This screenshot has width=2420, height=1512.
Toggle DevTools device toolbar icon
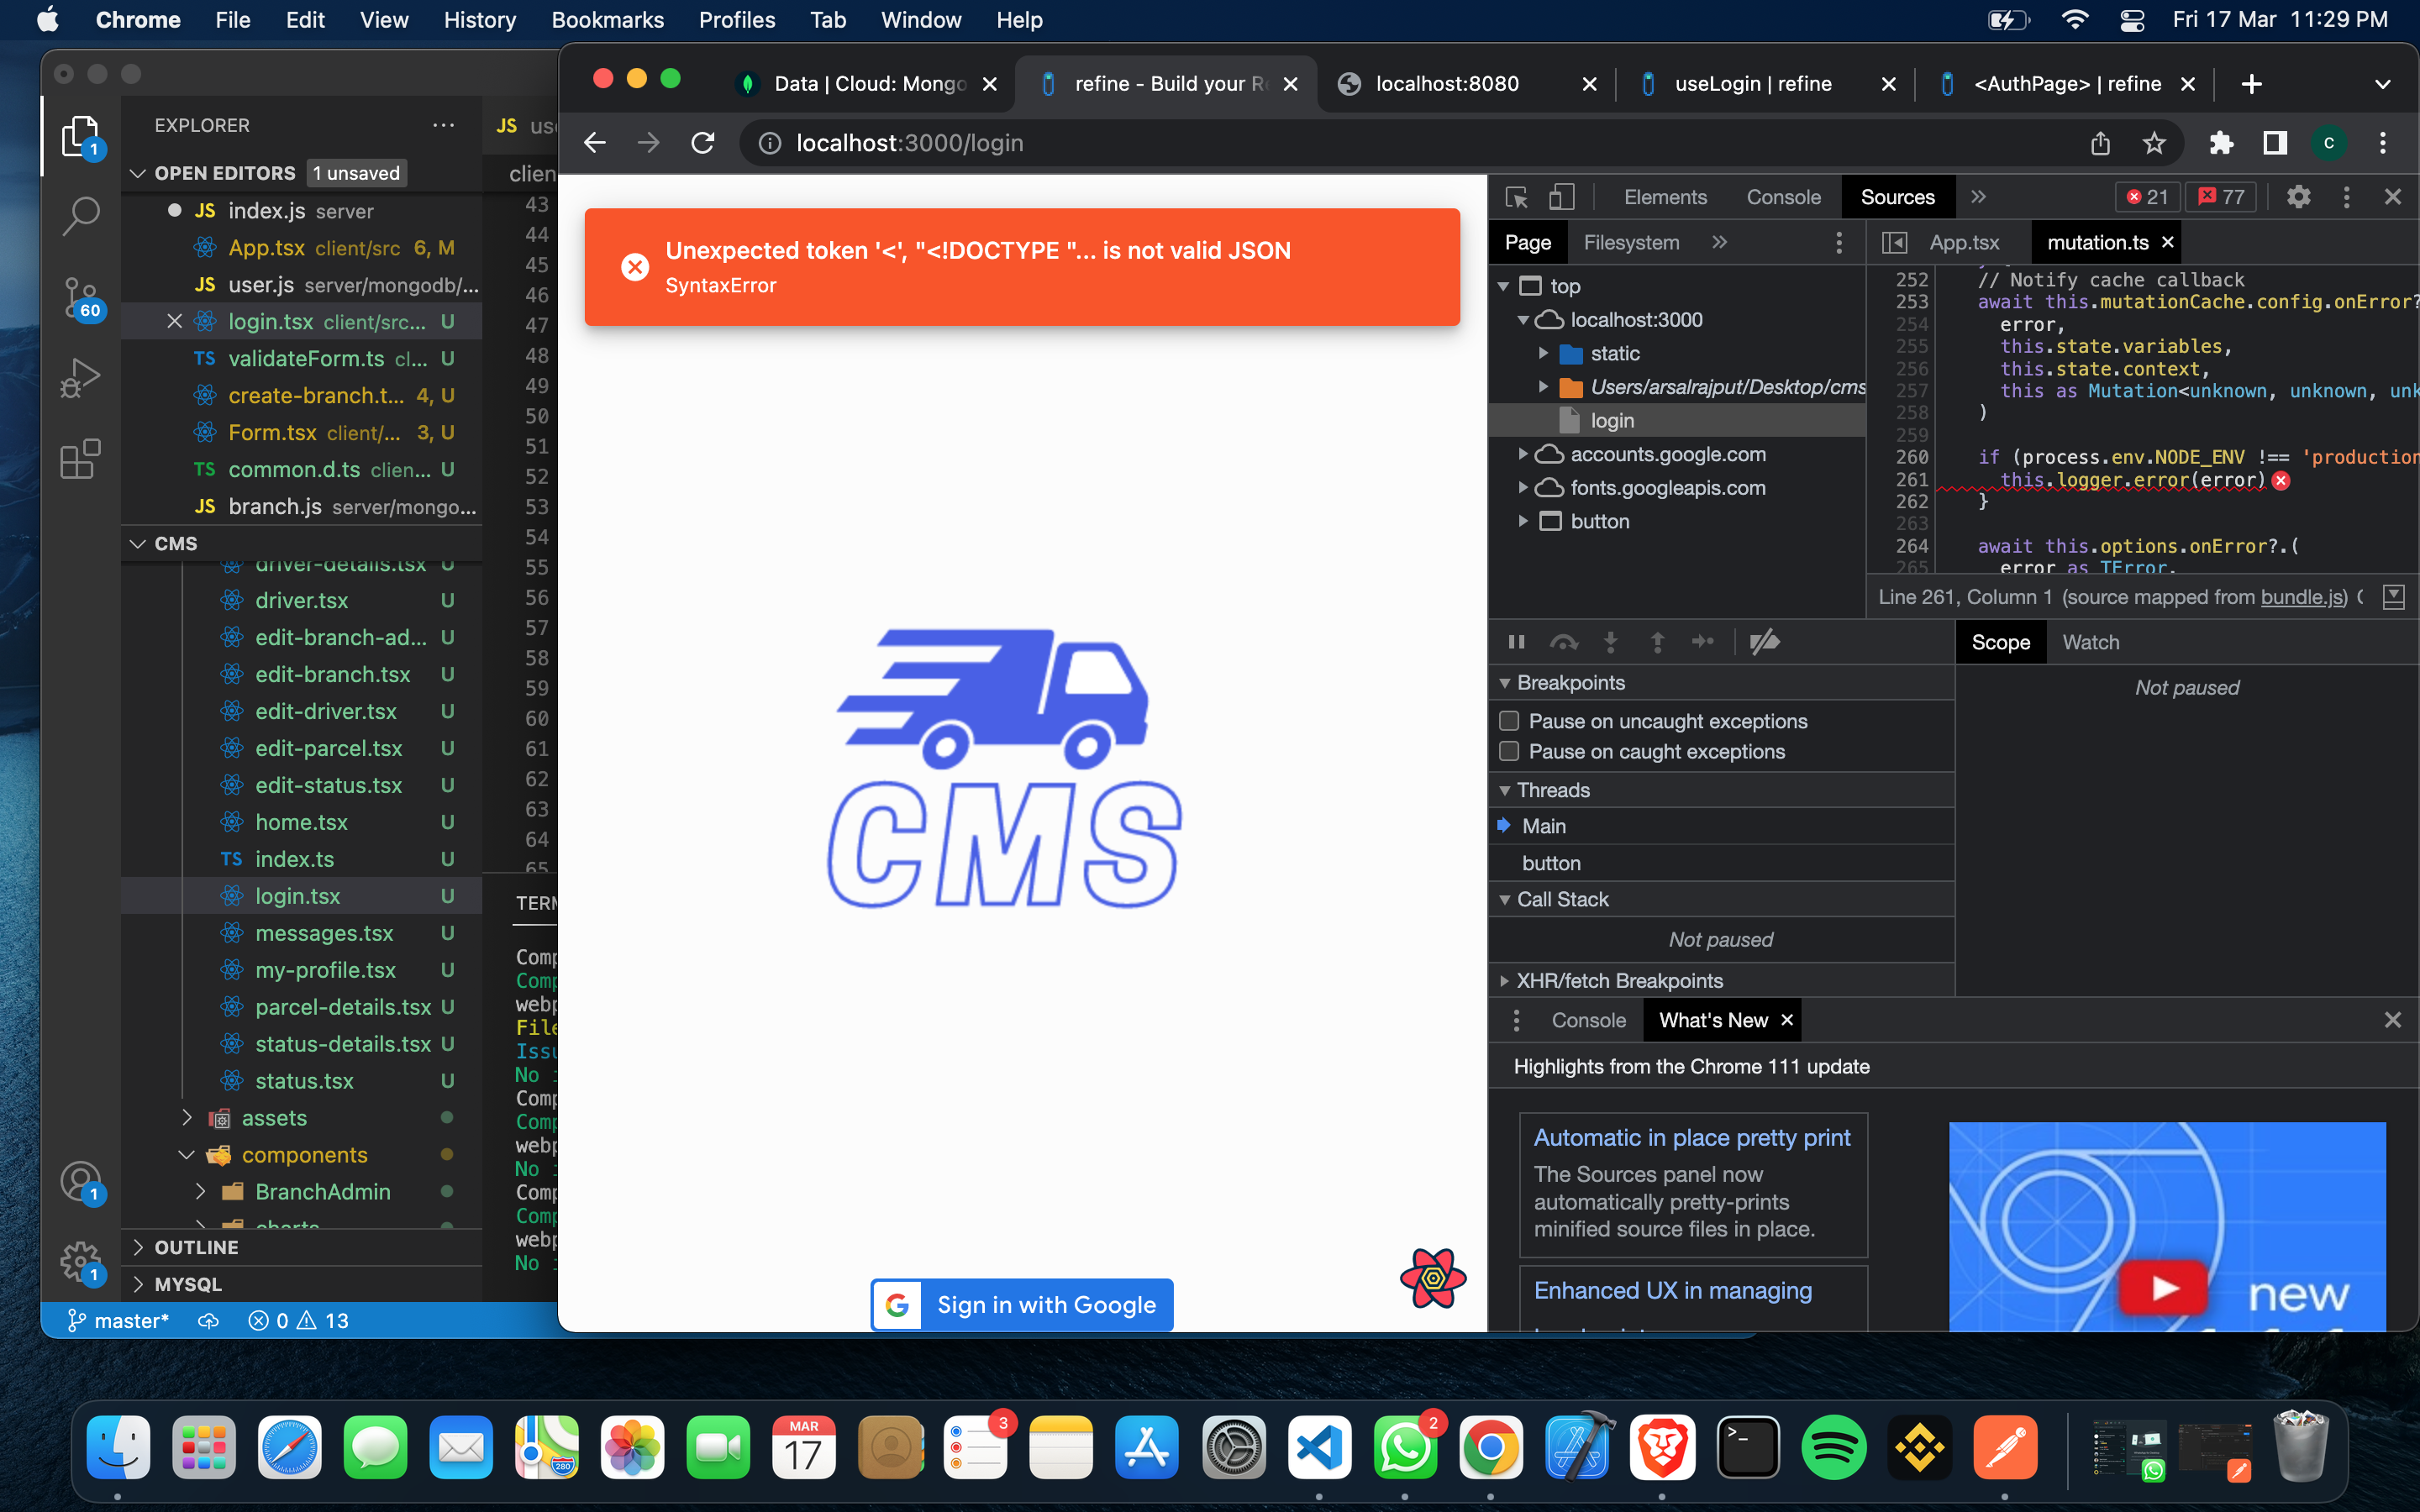point(1560,197)
